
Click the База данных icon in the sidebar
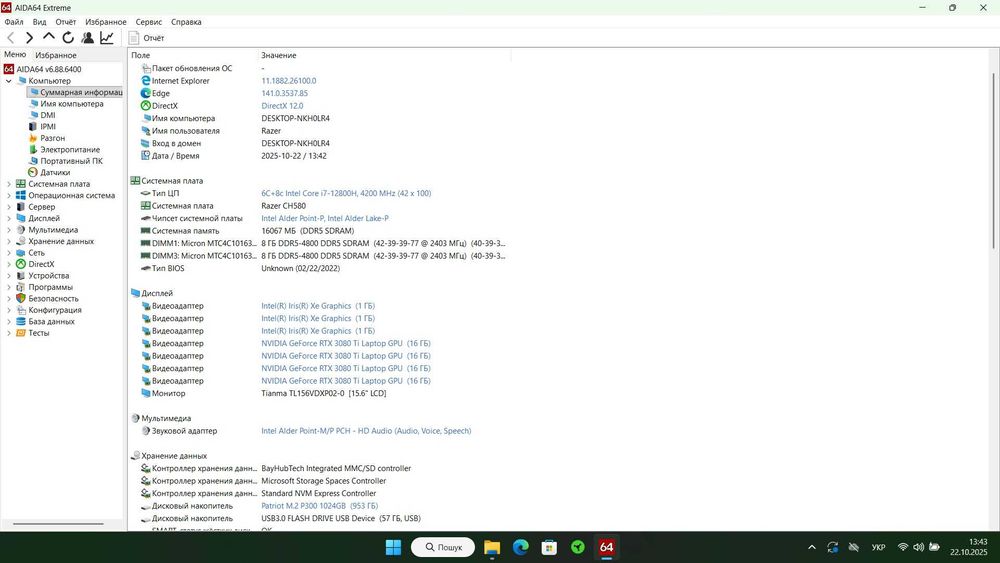click(21, 322)
